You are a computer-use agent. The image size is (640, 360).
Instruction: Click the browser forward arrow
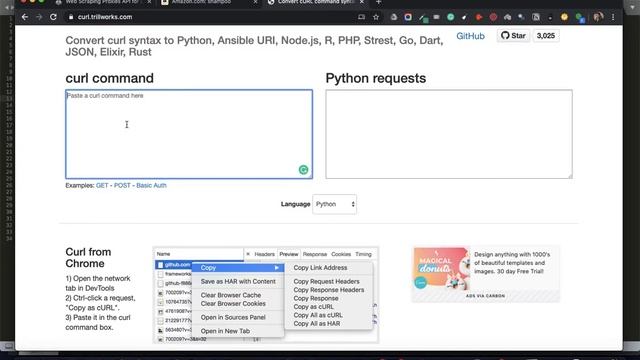pyautogui.click(x=39, y=17)
